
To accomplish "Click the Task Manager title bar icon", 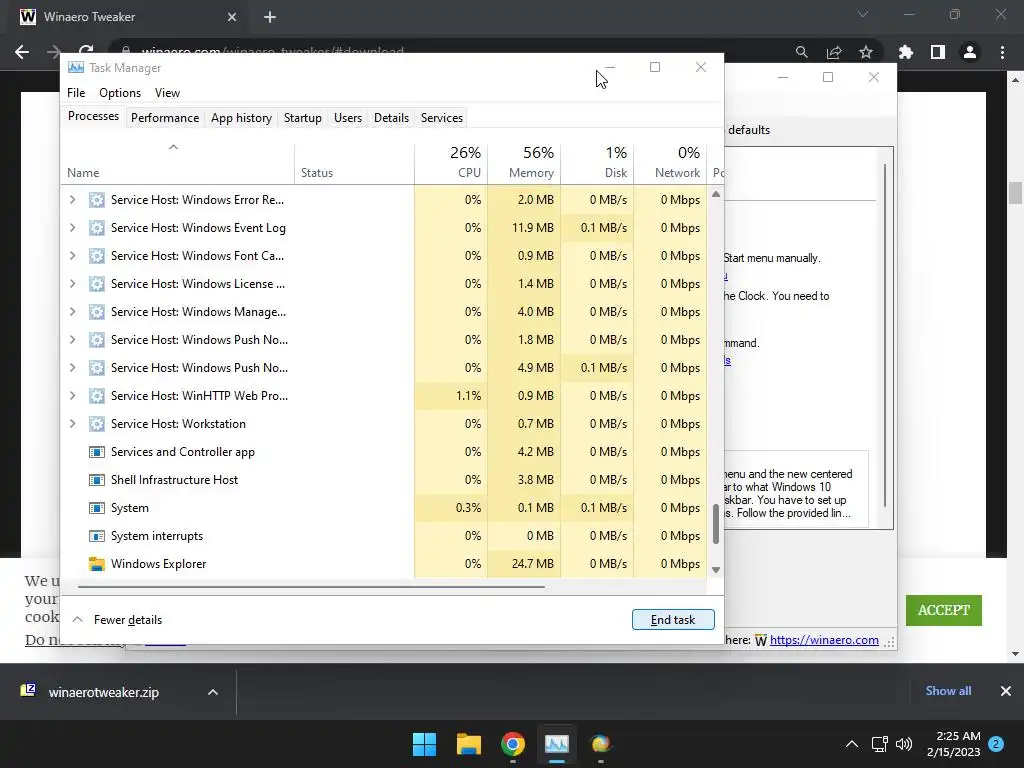I will pyautogui.click(x=76, y=67).
